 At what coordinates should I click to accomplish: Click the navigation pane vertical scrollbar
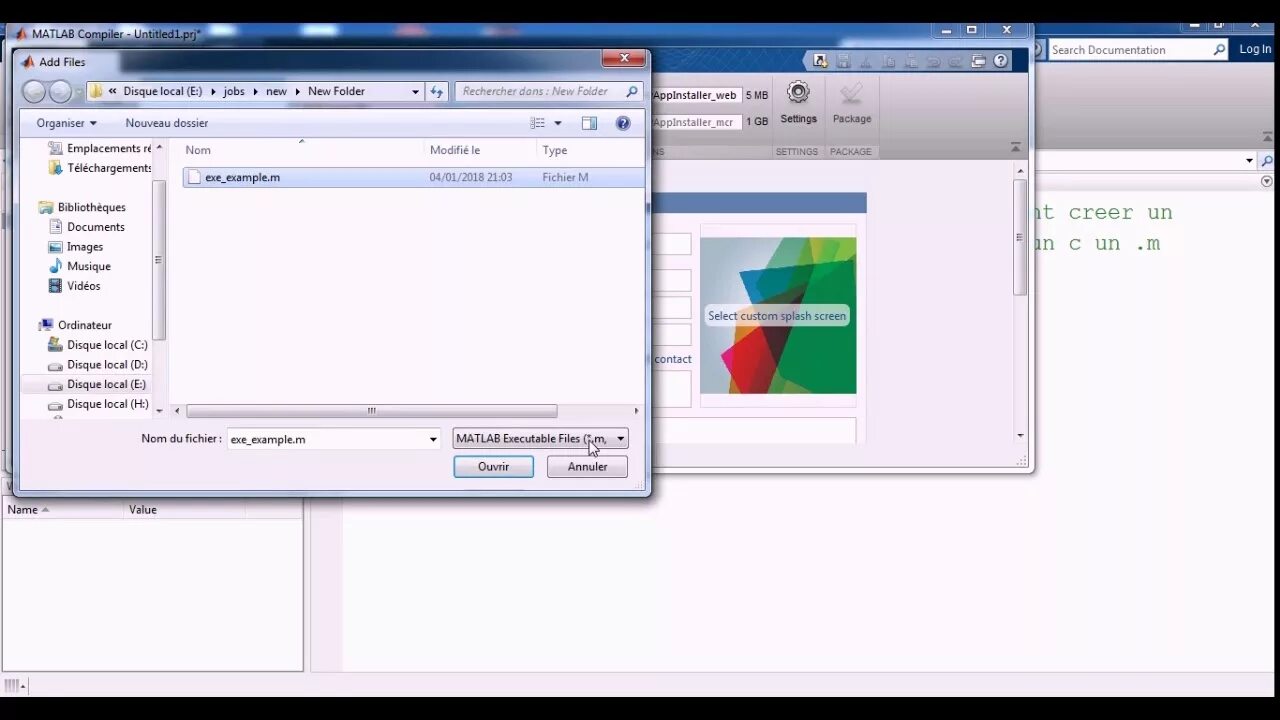[x=158, y=260]
